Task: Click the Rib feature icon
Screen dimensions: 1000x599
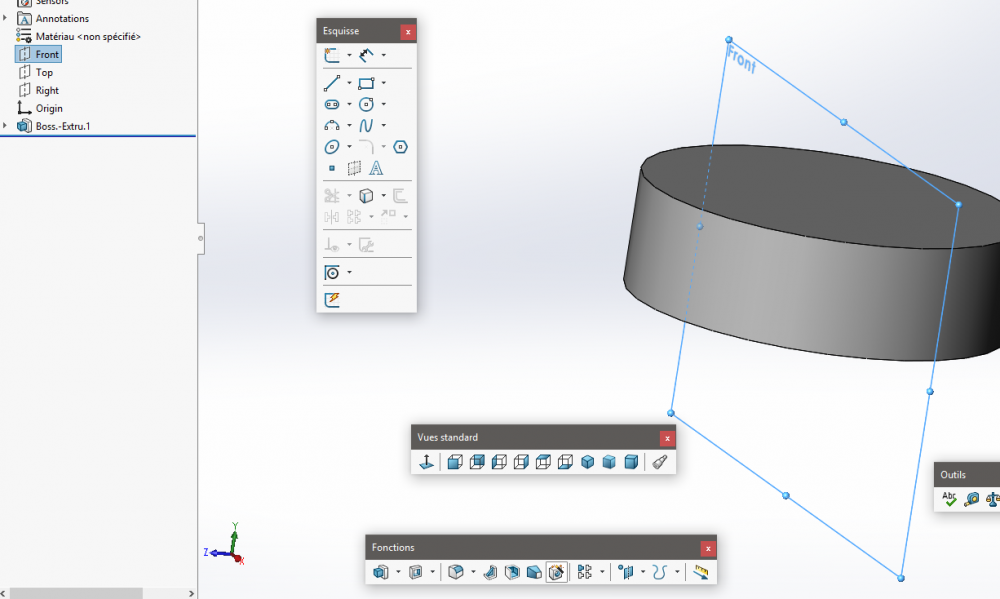Action: coord(490,572)
